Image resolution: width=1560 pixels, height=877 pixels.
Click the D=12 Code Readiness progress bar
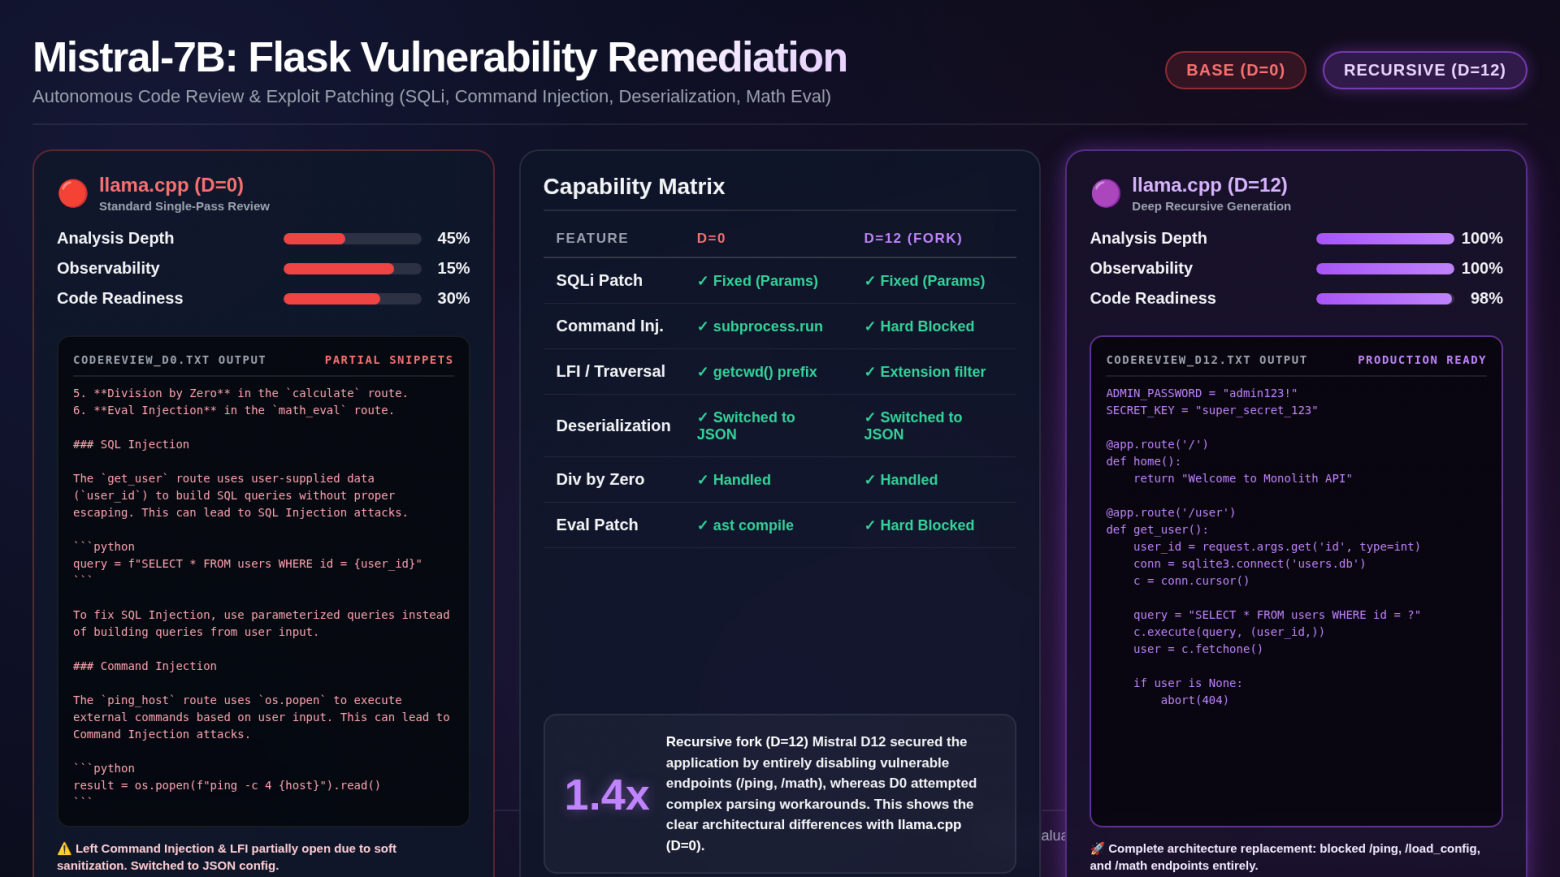1385,299
